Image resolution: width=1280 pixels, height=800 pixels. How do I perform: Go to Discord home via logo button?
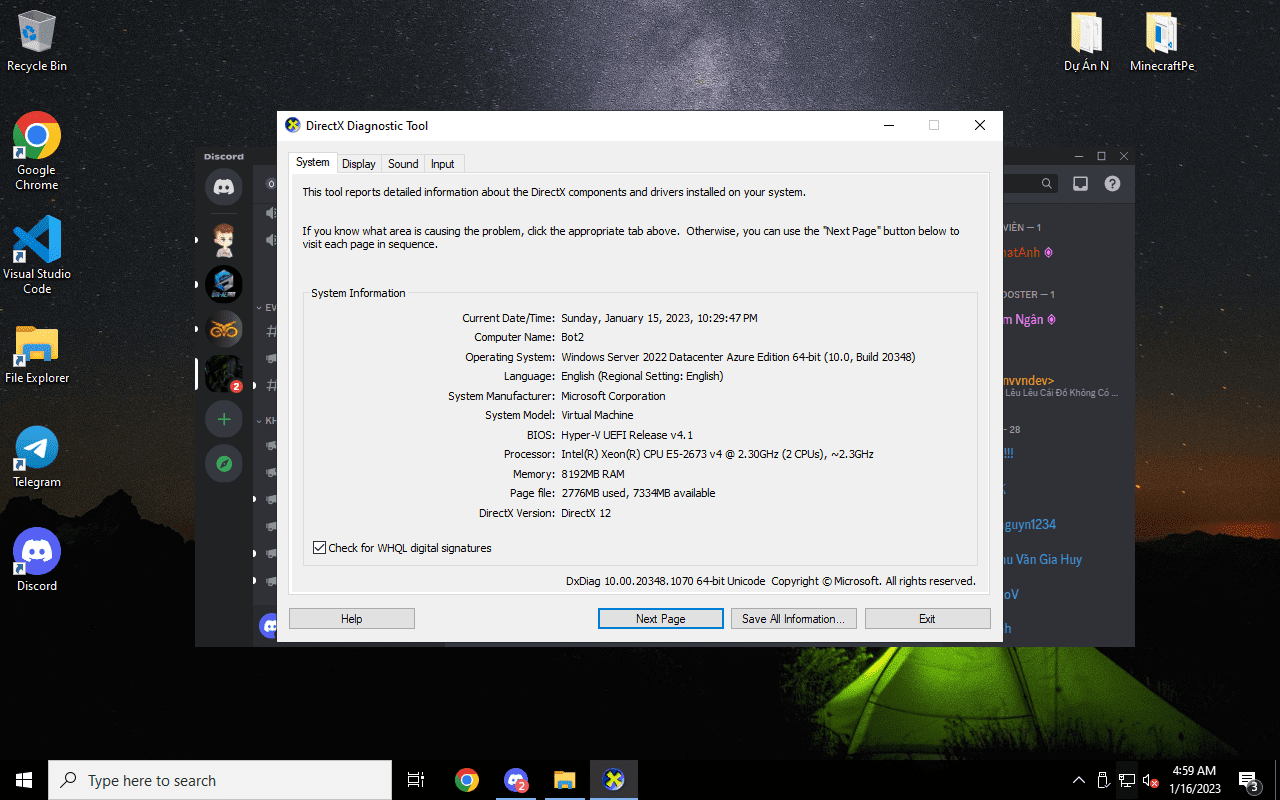(224, 187)
